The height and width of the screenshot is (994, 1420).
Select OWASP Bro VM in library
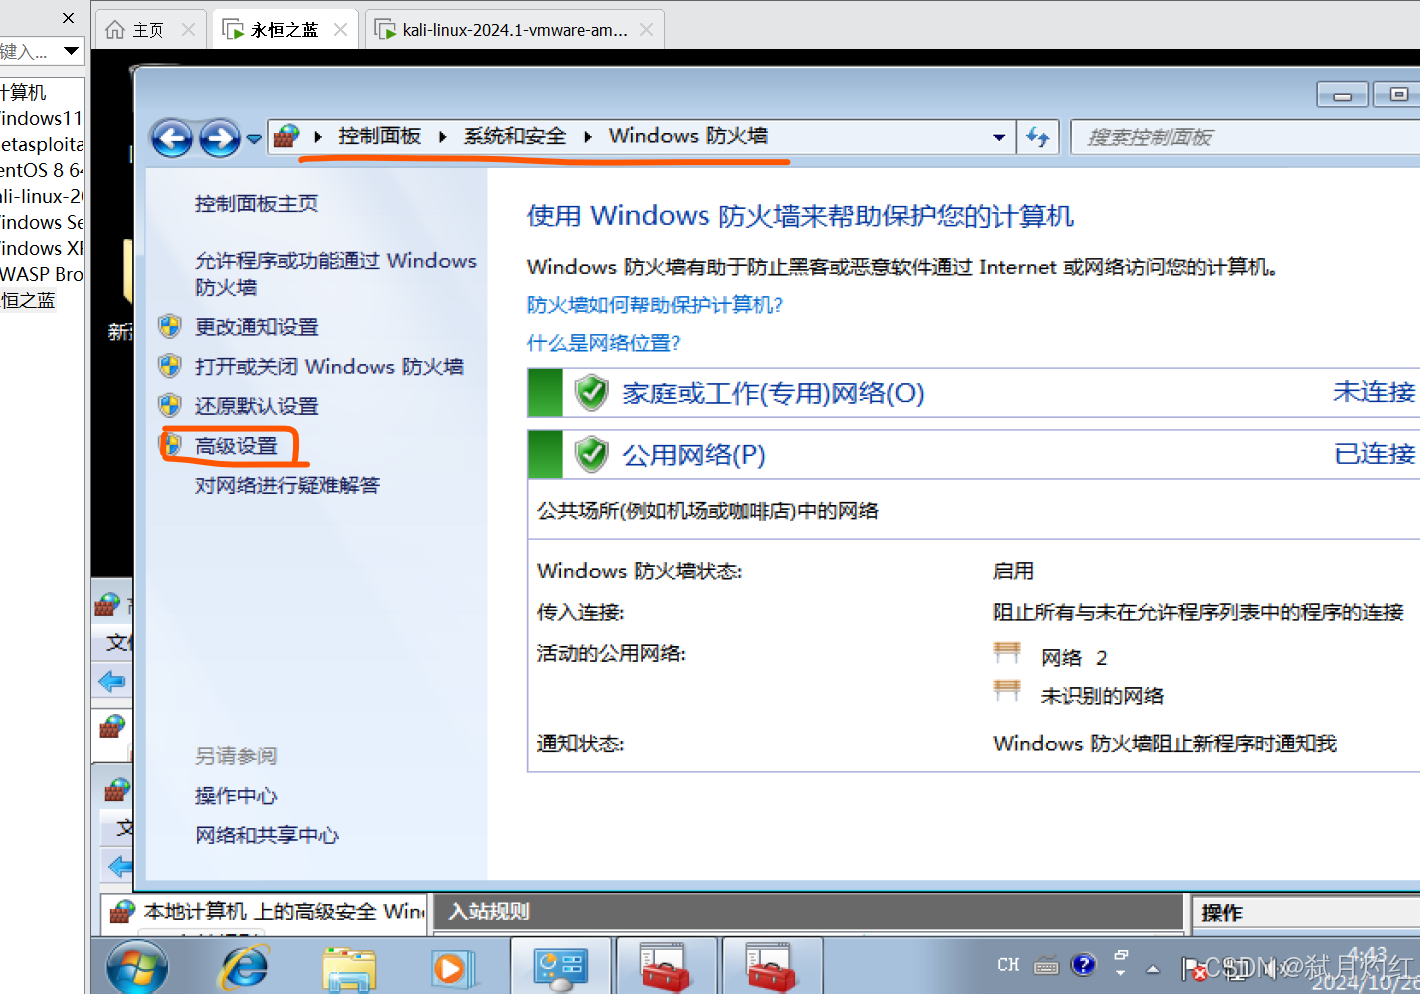42,274
